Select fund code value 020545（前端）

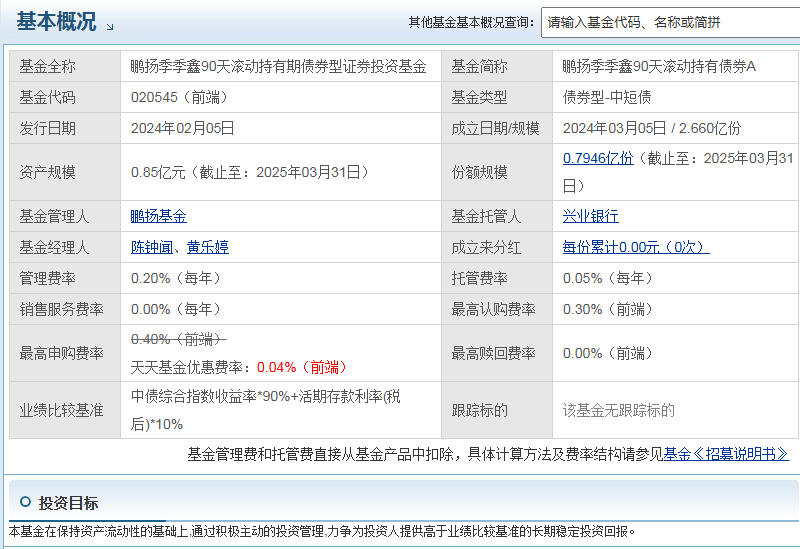click(179, 97)
